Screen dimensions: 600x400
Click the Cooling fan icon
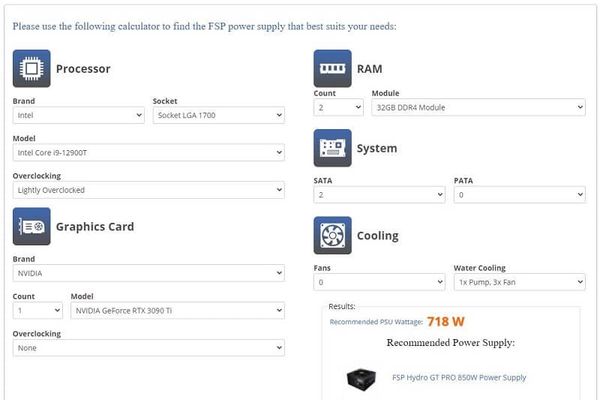point(332,236)
